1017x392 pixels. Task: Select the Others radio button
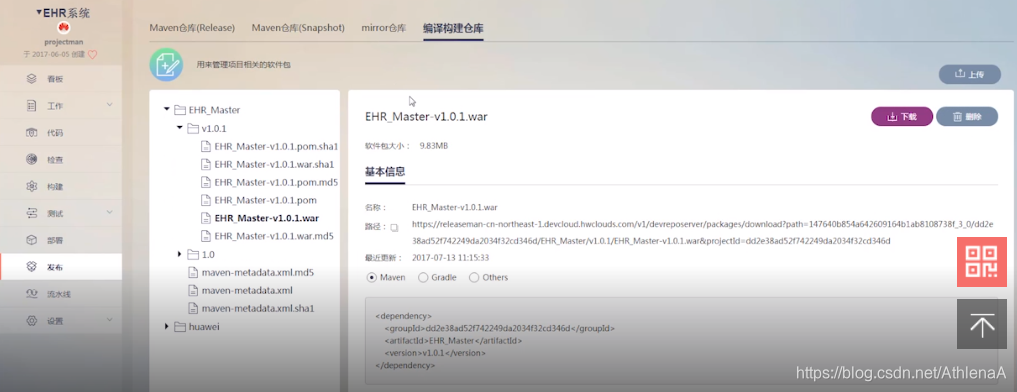pos(473,277)
